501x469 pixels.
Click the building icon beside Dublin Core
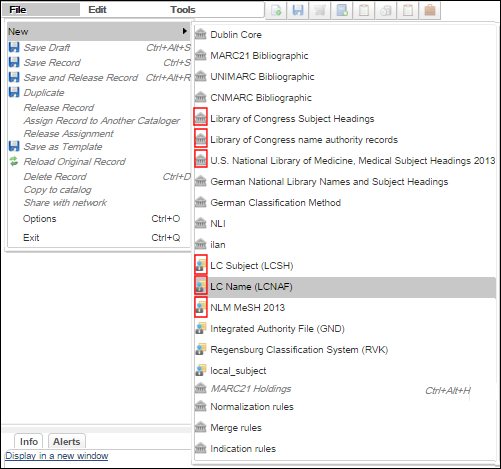201,34
